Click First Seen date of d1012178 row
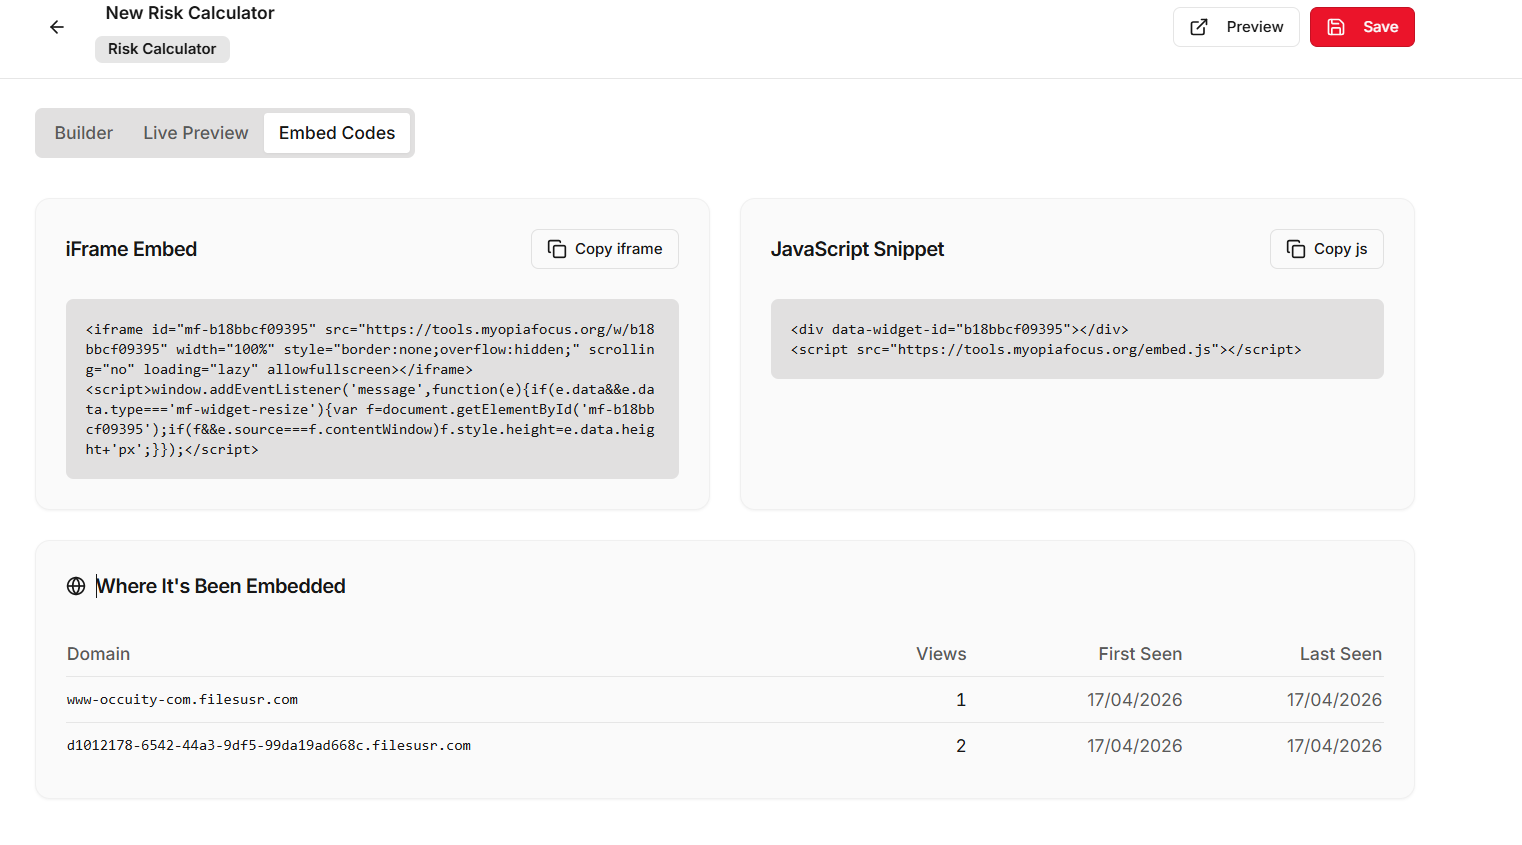Image resolution: width=1522 pixels, height=845 pixels. pyautogui.click(x=1135, y=746)
